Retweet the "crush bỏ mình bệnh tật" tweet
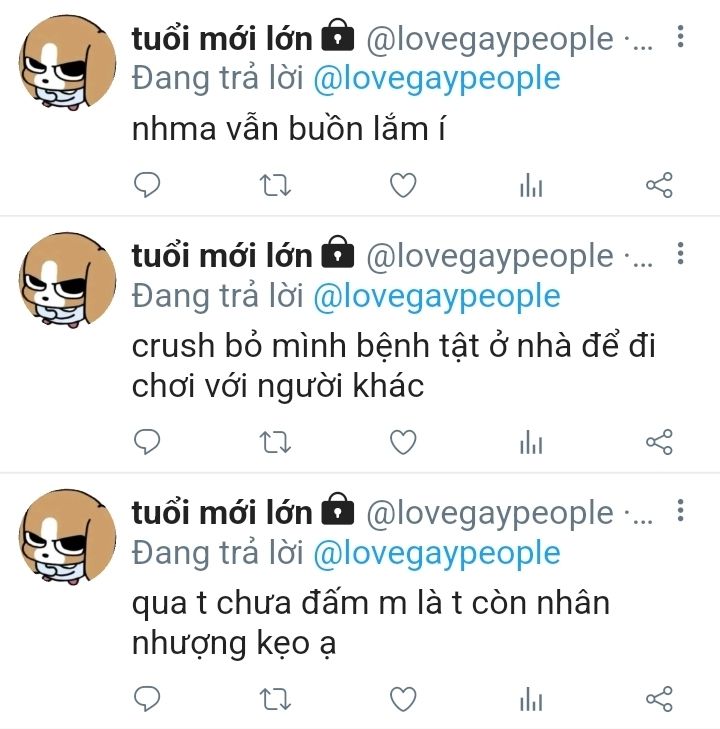720x729 pixels. 275,442
